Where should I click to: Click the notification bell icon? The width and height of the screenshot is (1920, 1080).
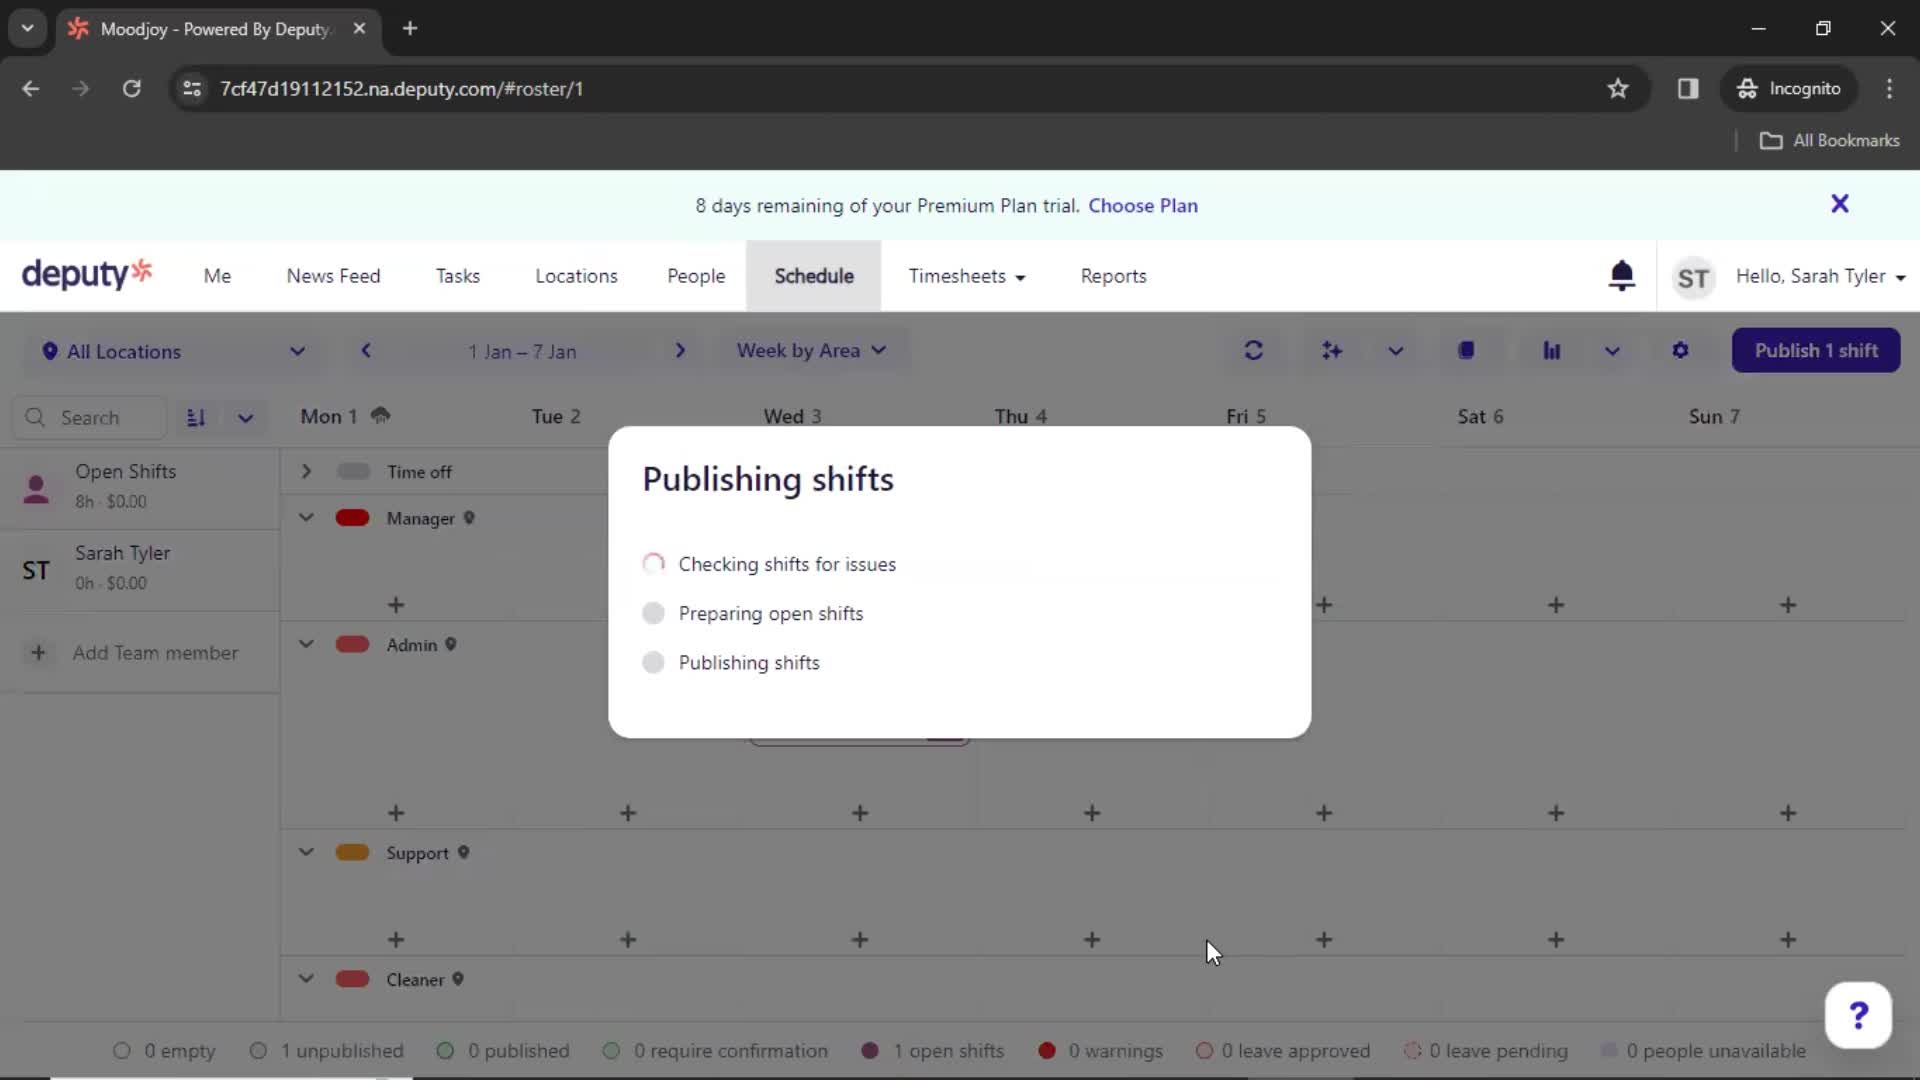click(x=1621, y=276)
